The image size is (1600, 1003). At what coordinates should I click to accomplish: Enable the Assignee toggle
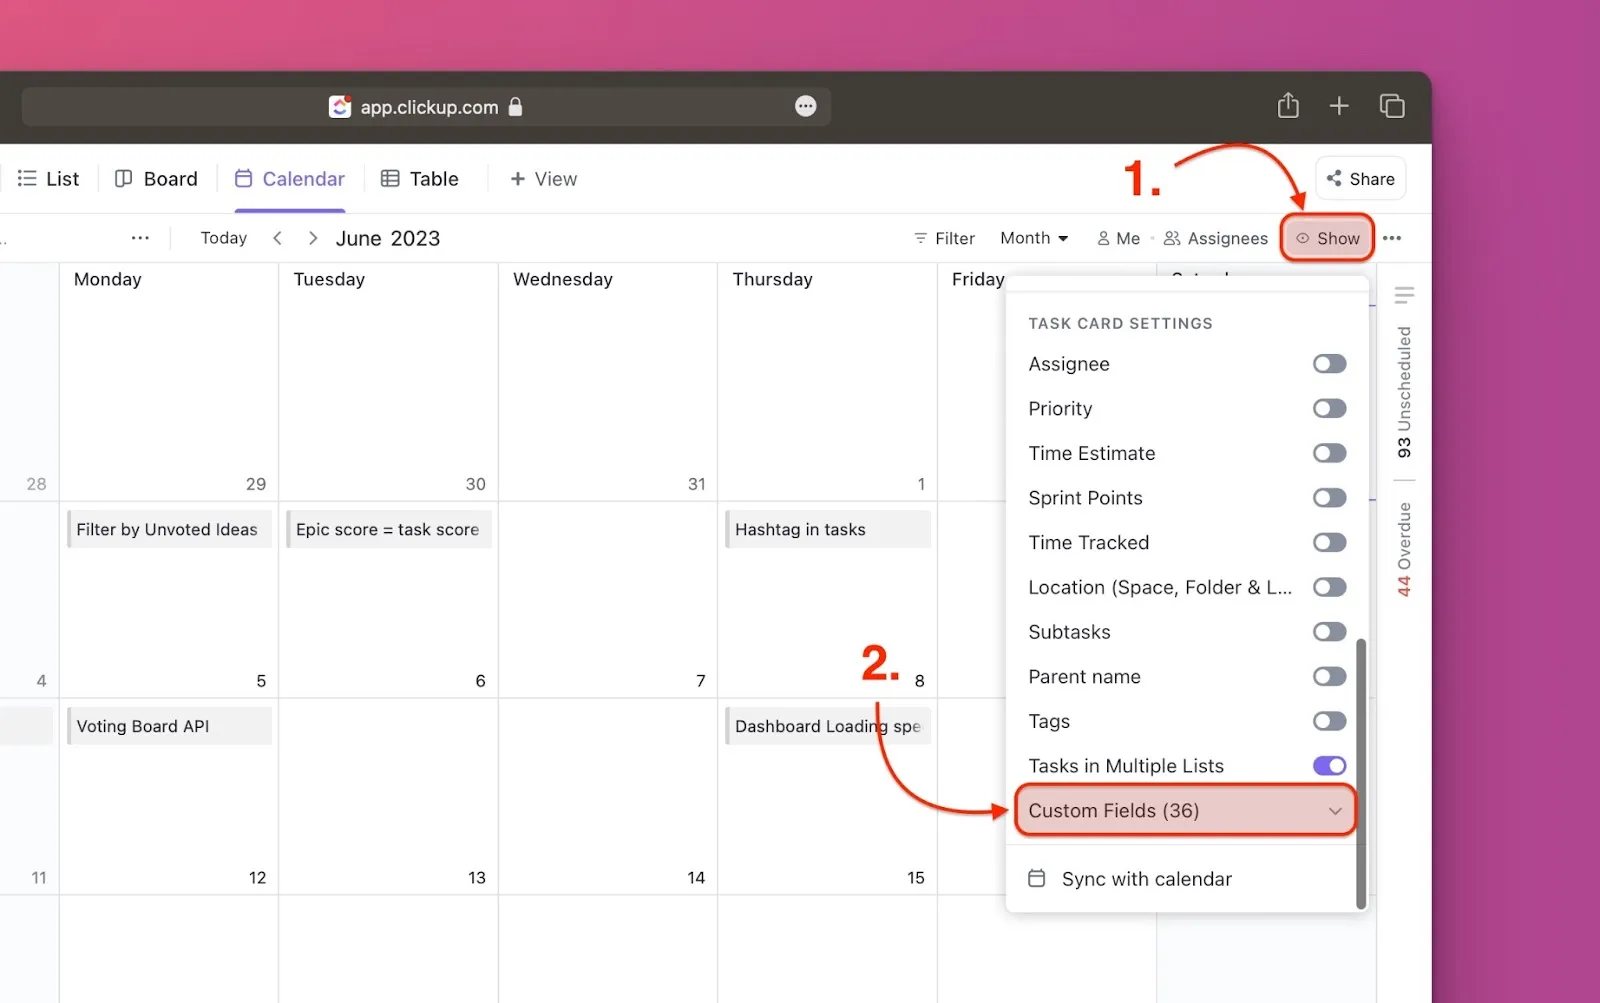click(1329, 364)
